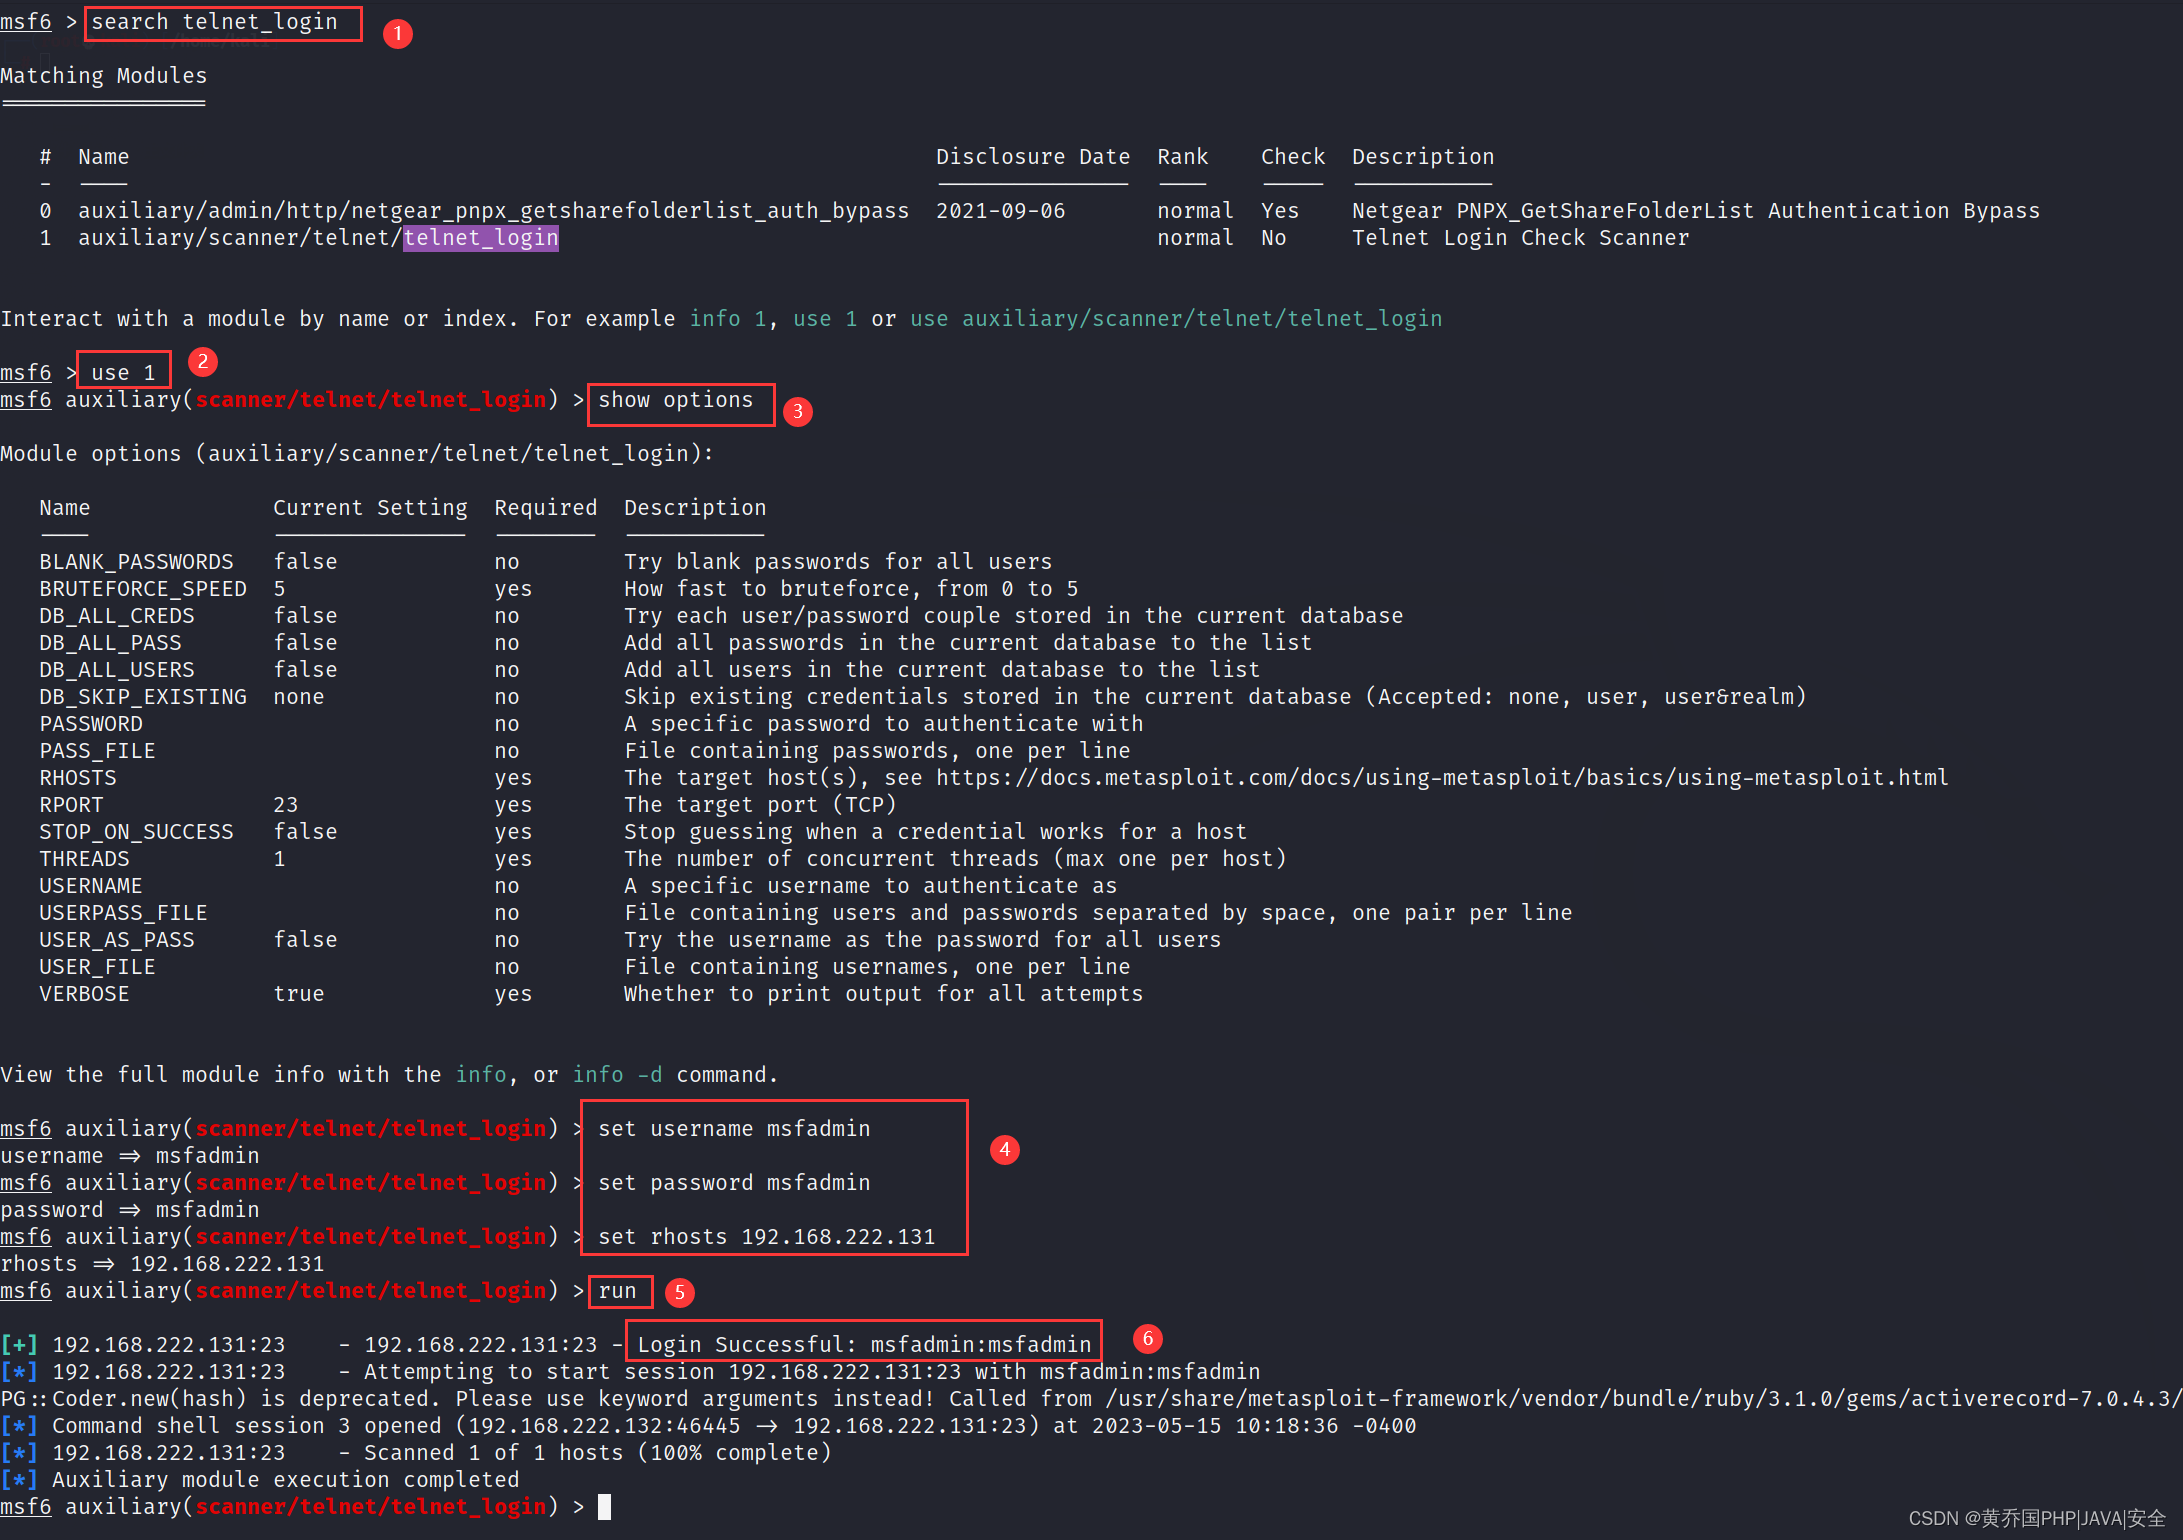Click the DB_SKIP_EXISTING option name
The image size is (2183, 1540).
point(143,697)
